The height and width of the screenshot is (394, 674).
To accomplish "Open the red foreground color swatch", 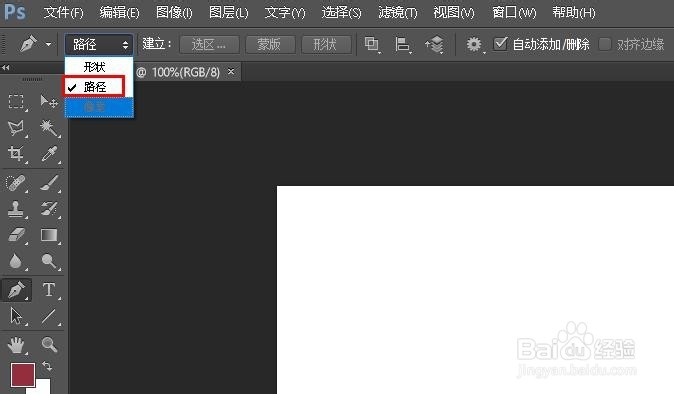I will point(22,375).
